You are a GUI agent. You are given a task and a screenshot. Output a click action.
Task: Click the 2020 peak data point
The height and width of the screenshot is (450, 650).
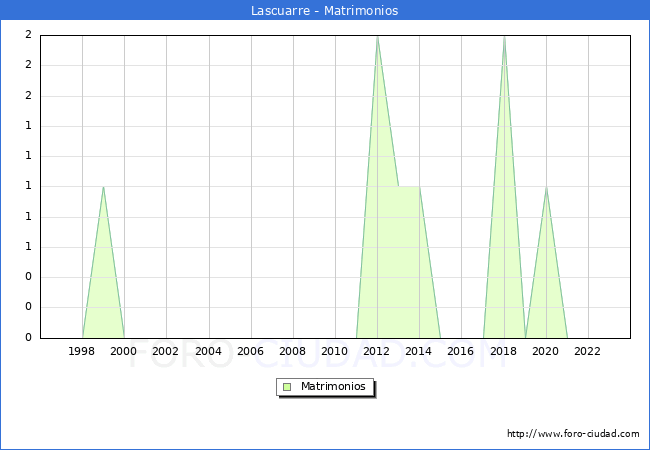tap(546, 187)
